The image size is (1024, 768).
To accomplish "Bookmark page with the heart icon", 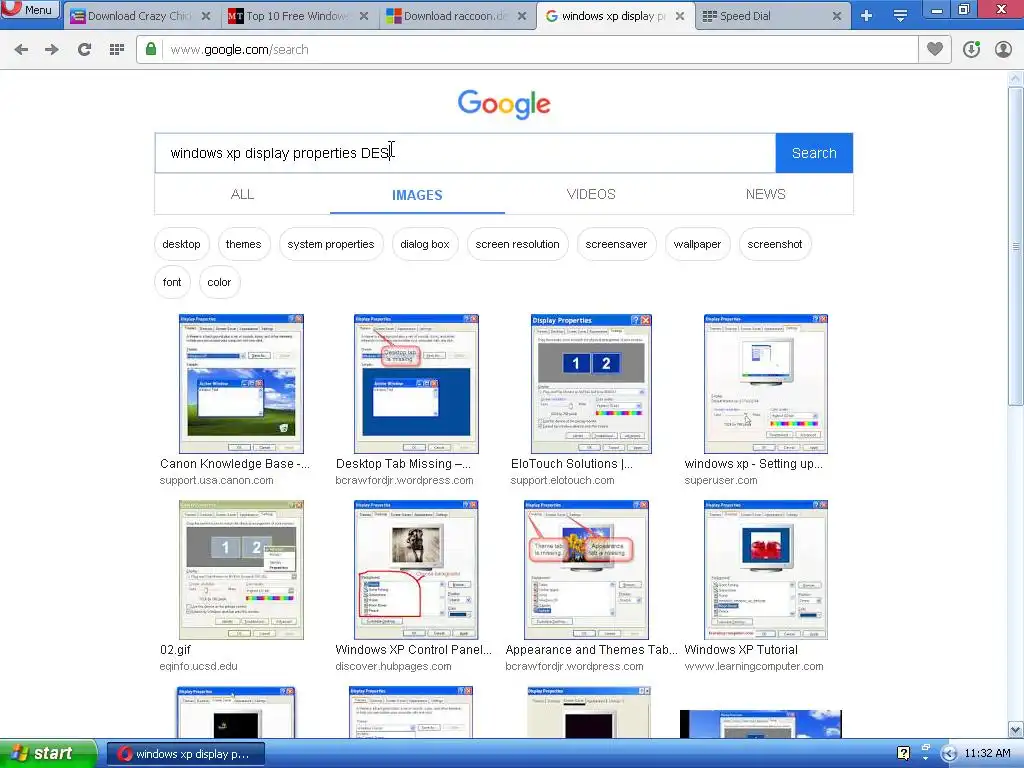I will [935, 50].
